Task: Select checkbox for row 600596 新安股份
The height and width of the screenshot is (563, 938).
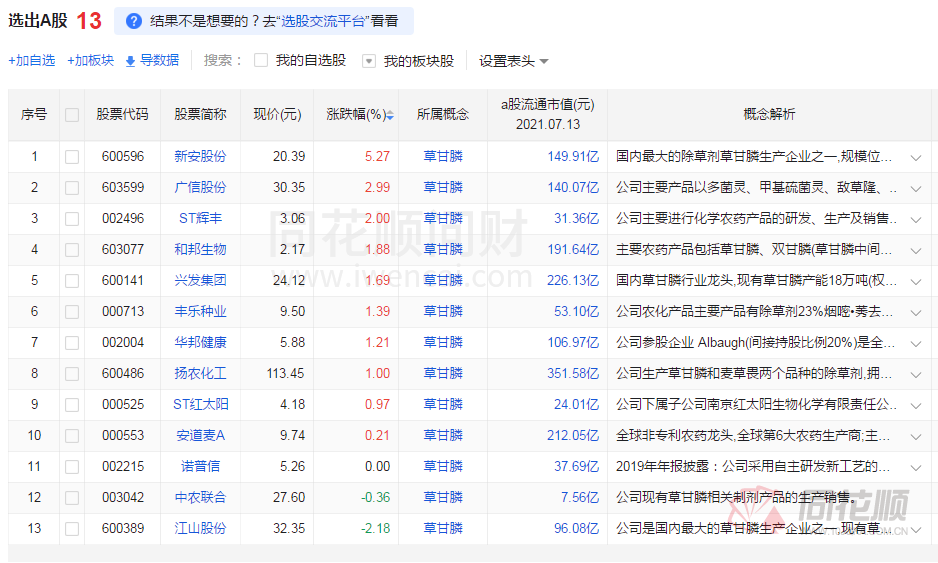Action: (x=72, y=157)
